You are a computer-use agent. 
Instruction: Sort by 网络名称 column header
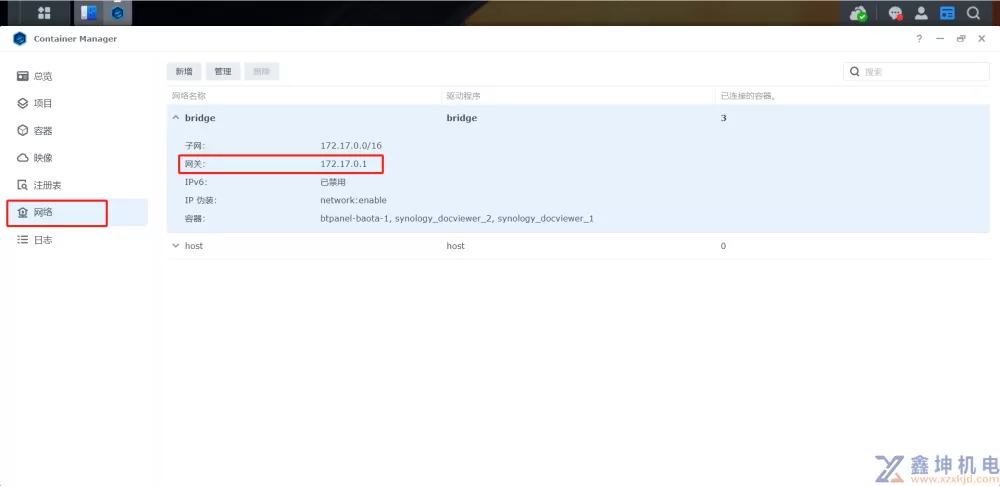pyautogui.click(x=189, y=96)
